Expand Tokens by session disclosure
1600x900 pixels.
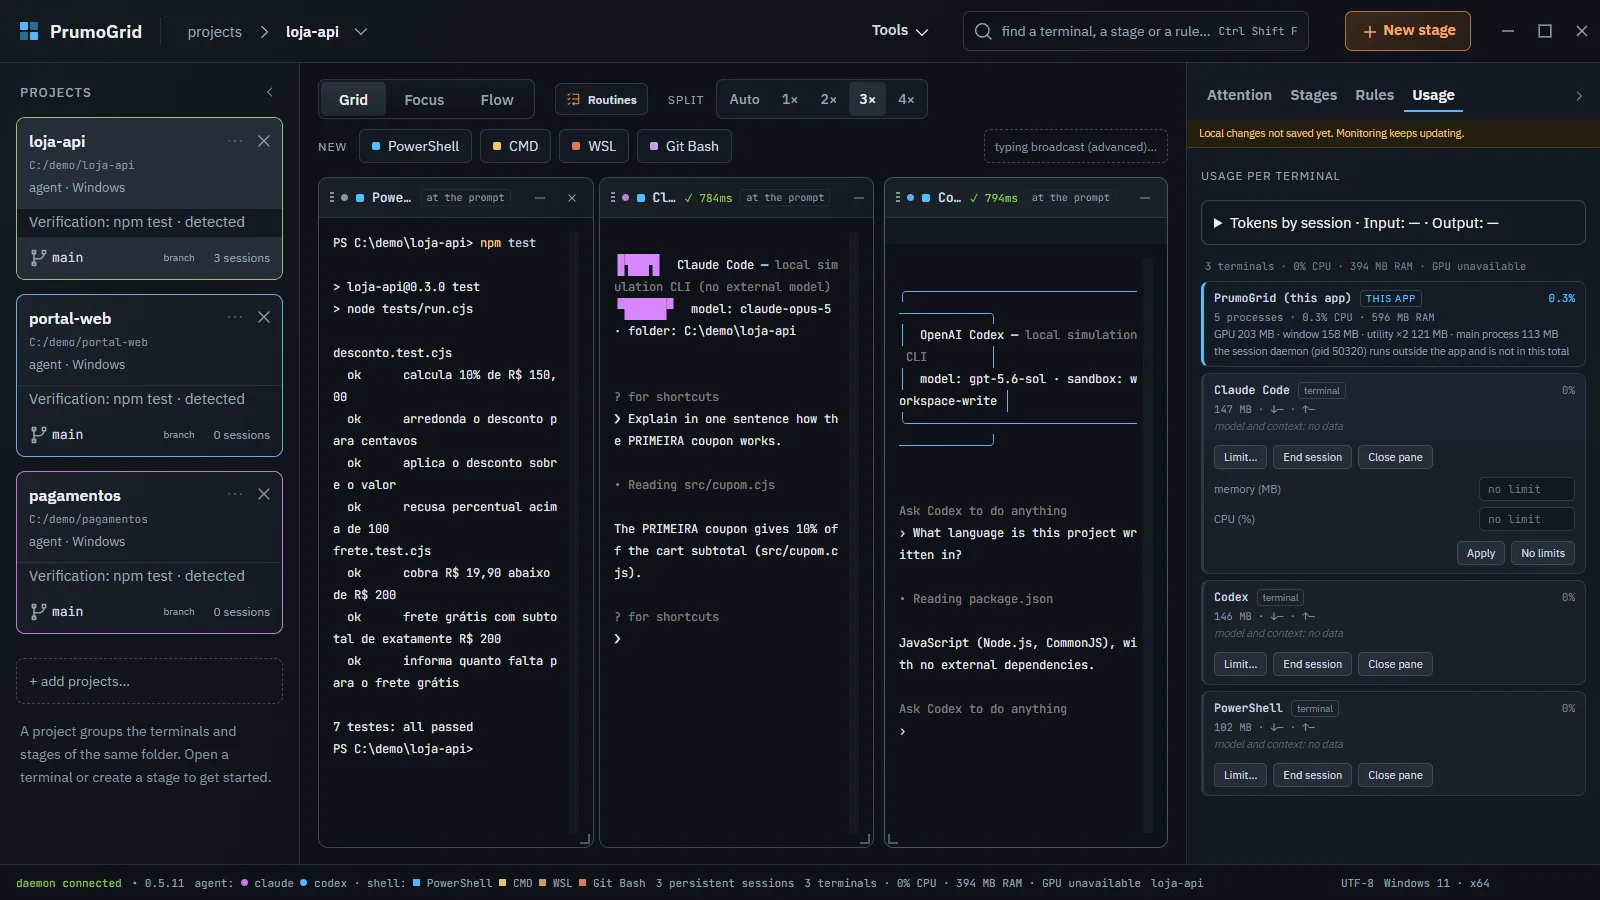(x=1393, y=223)
